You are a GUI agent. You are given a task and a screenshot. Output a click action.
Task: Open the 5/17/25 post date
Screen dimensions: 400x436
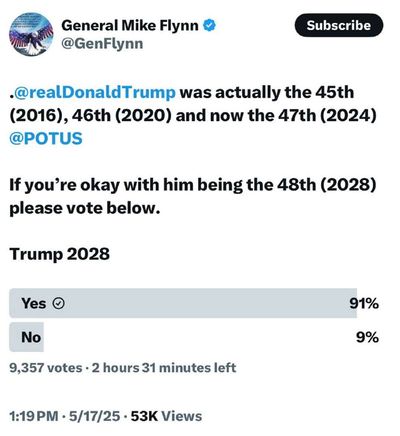(x=94, y=416)
